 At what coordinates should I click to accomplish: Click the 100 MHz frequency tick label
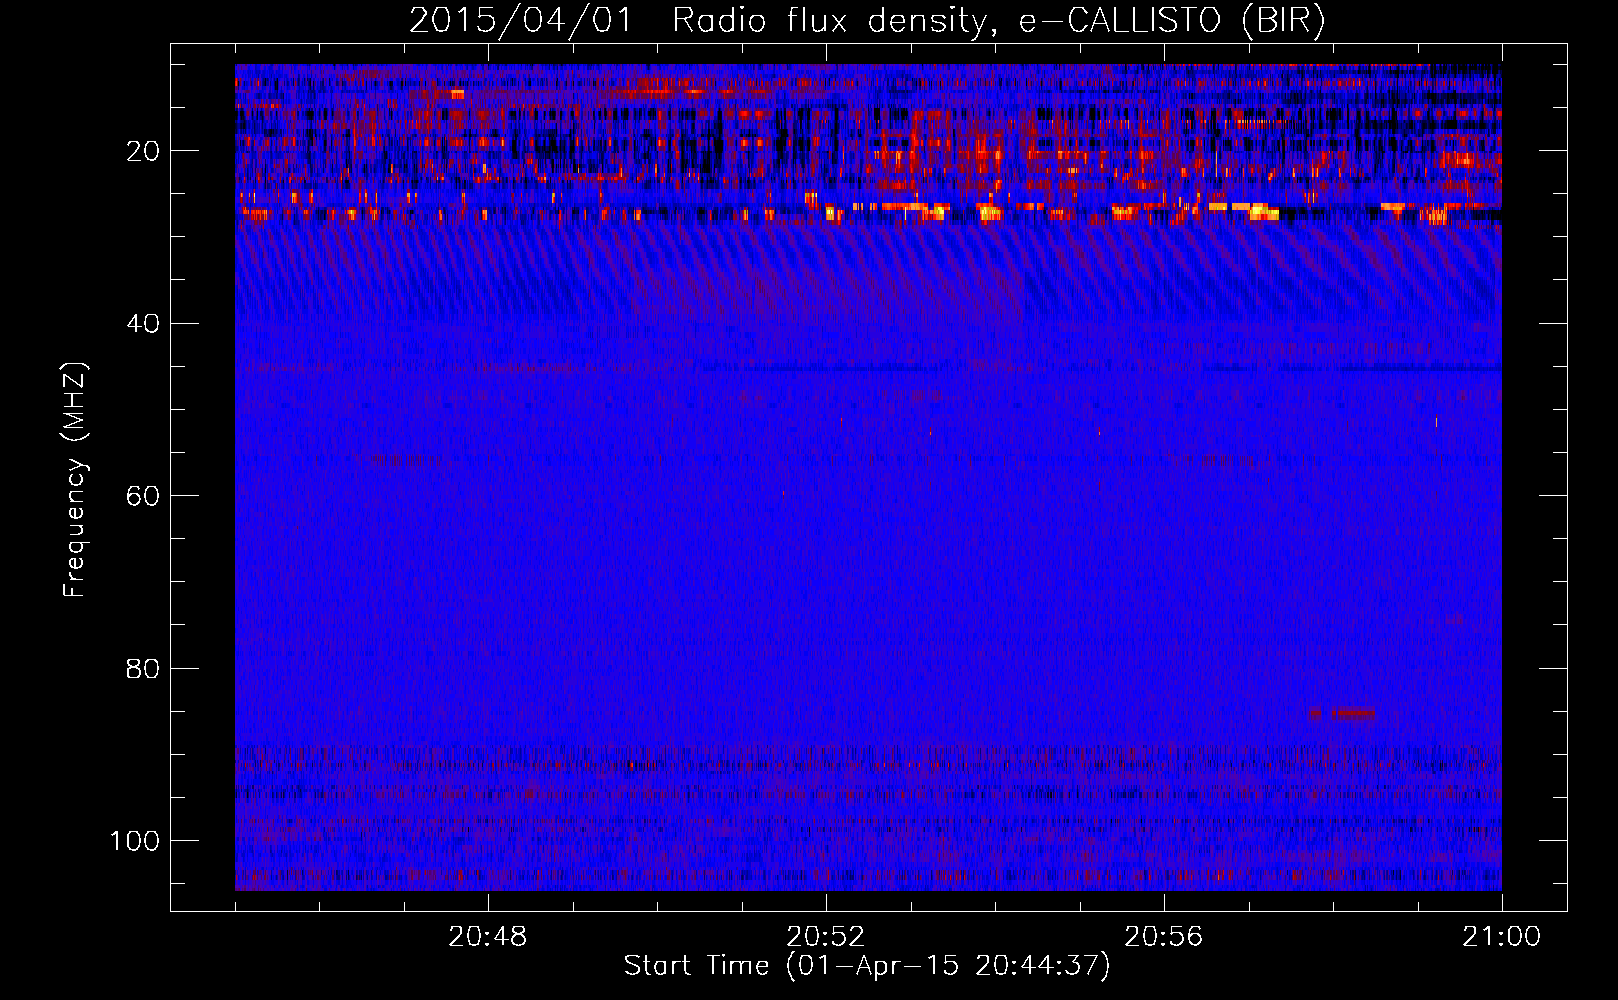135,841
